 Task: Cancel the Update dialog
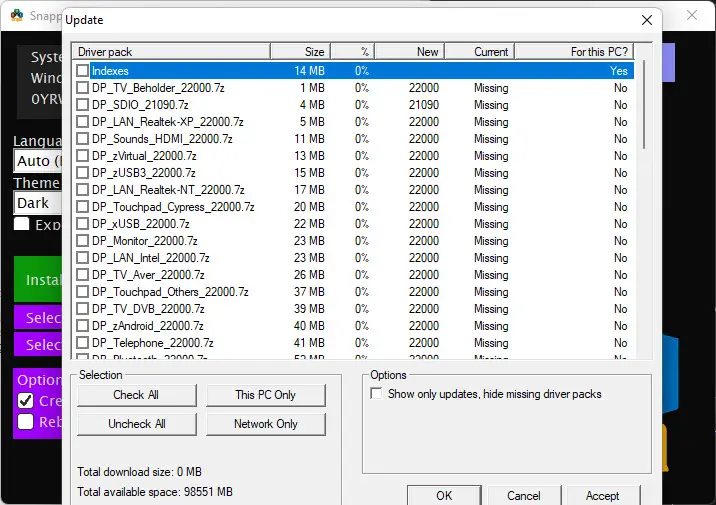coord(524,495)
